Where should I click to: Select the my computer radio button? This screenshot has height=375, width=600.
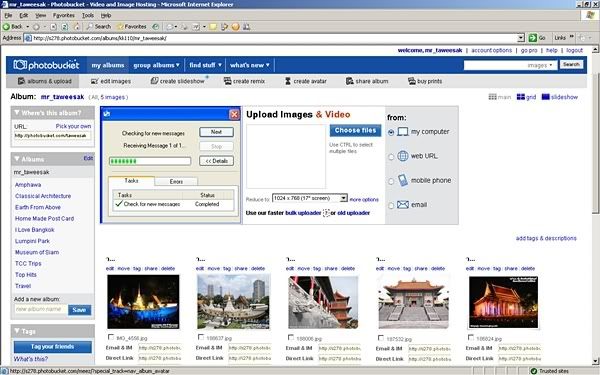click(x=391, y=132)
